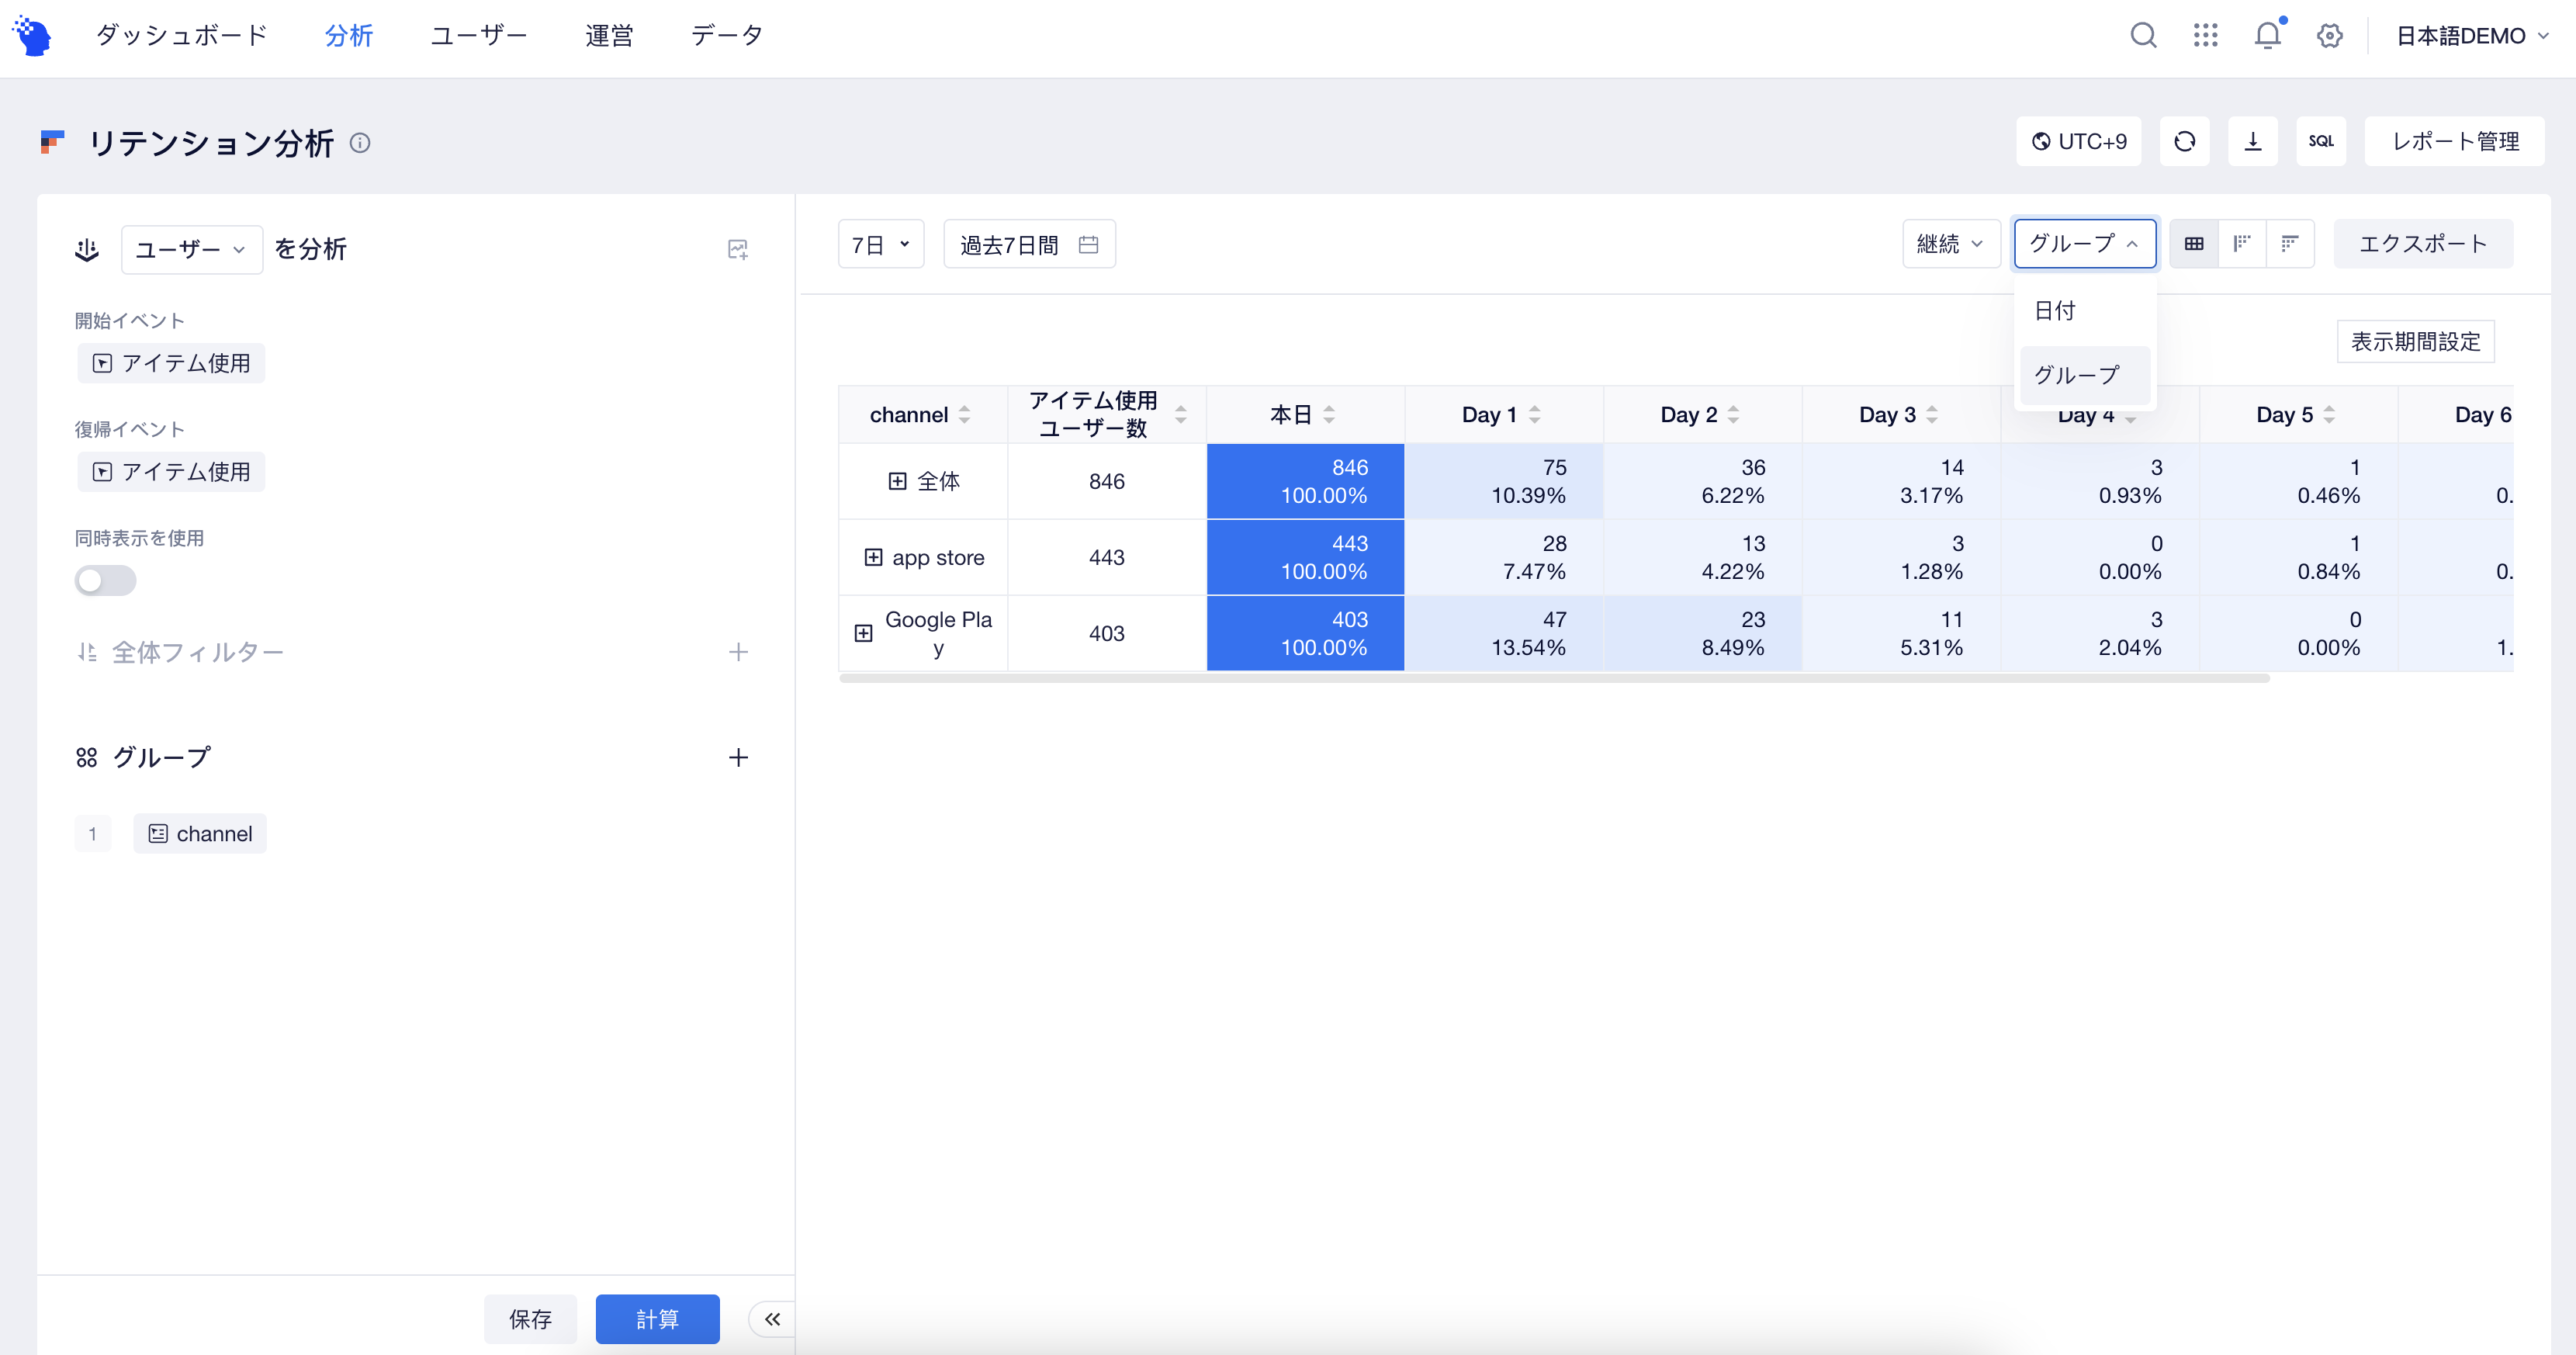Open the search icon in the header
The image size is (2576, 1355).
[x=2143, y=36]
